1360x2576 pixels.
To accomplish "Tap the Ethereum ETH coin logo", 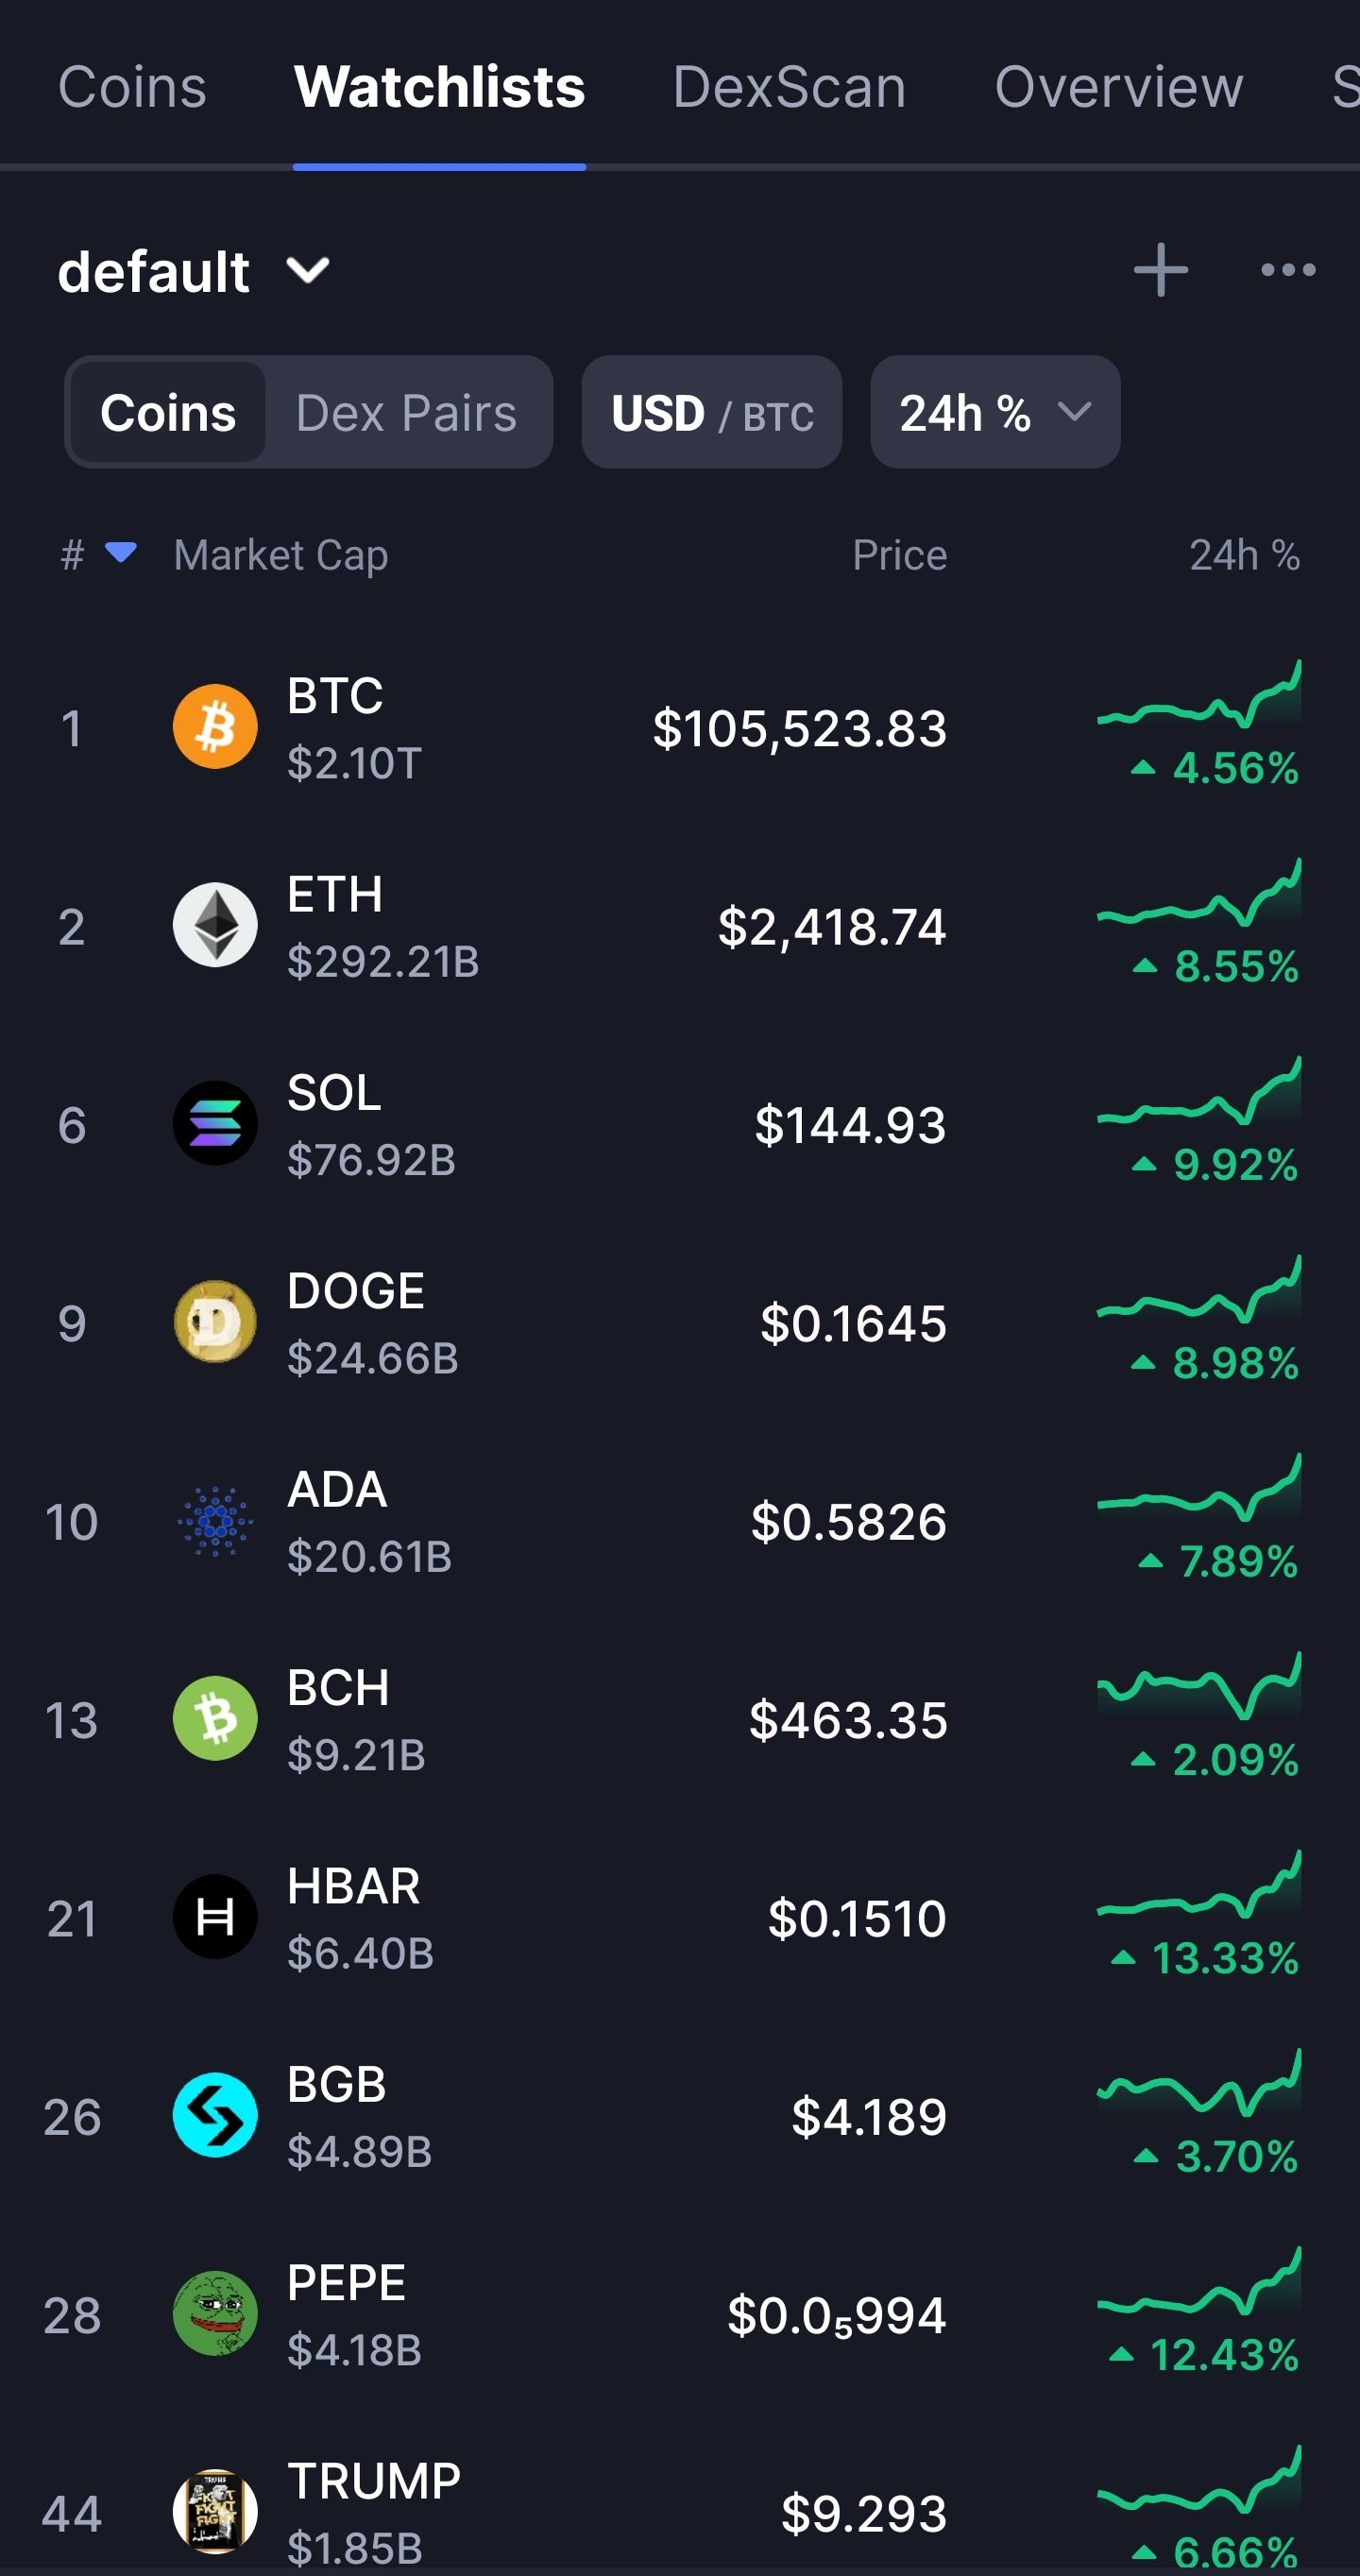I will point(215,925).
